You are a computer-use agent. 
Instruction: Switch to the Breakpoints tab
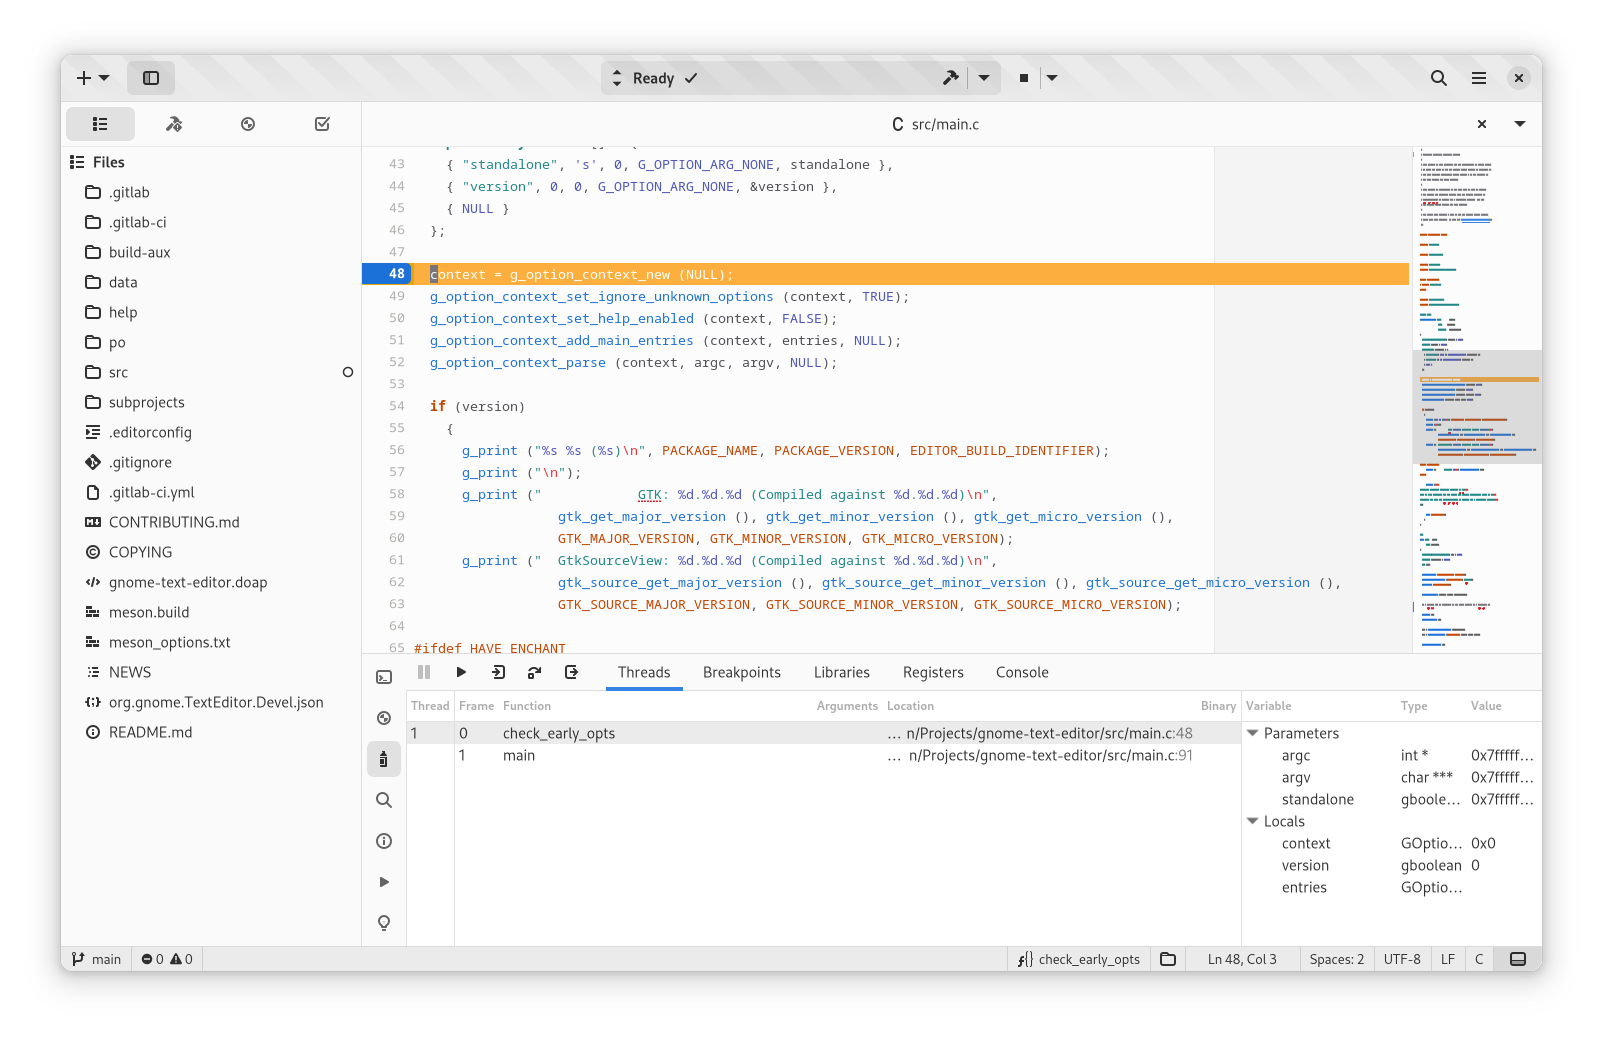[741, 672]
